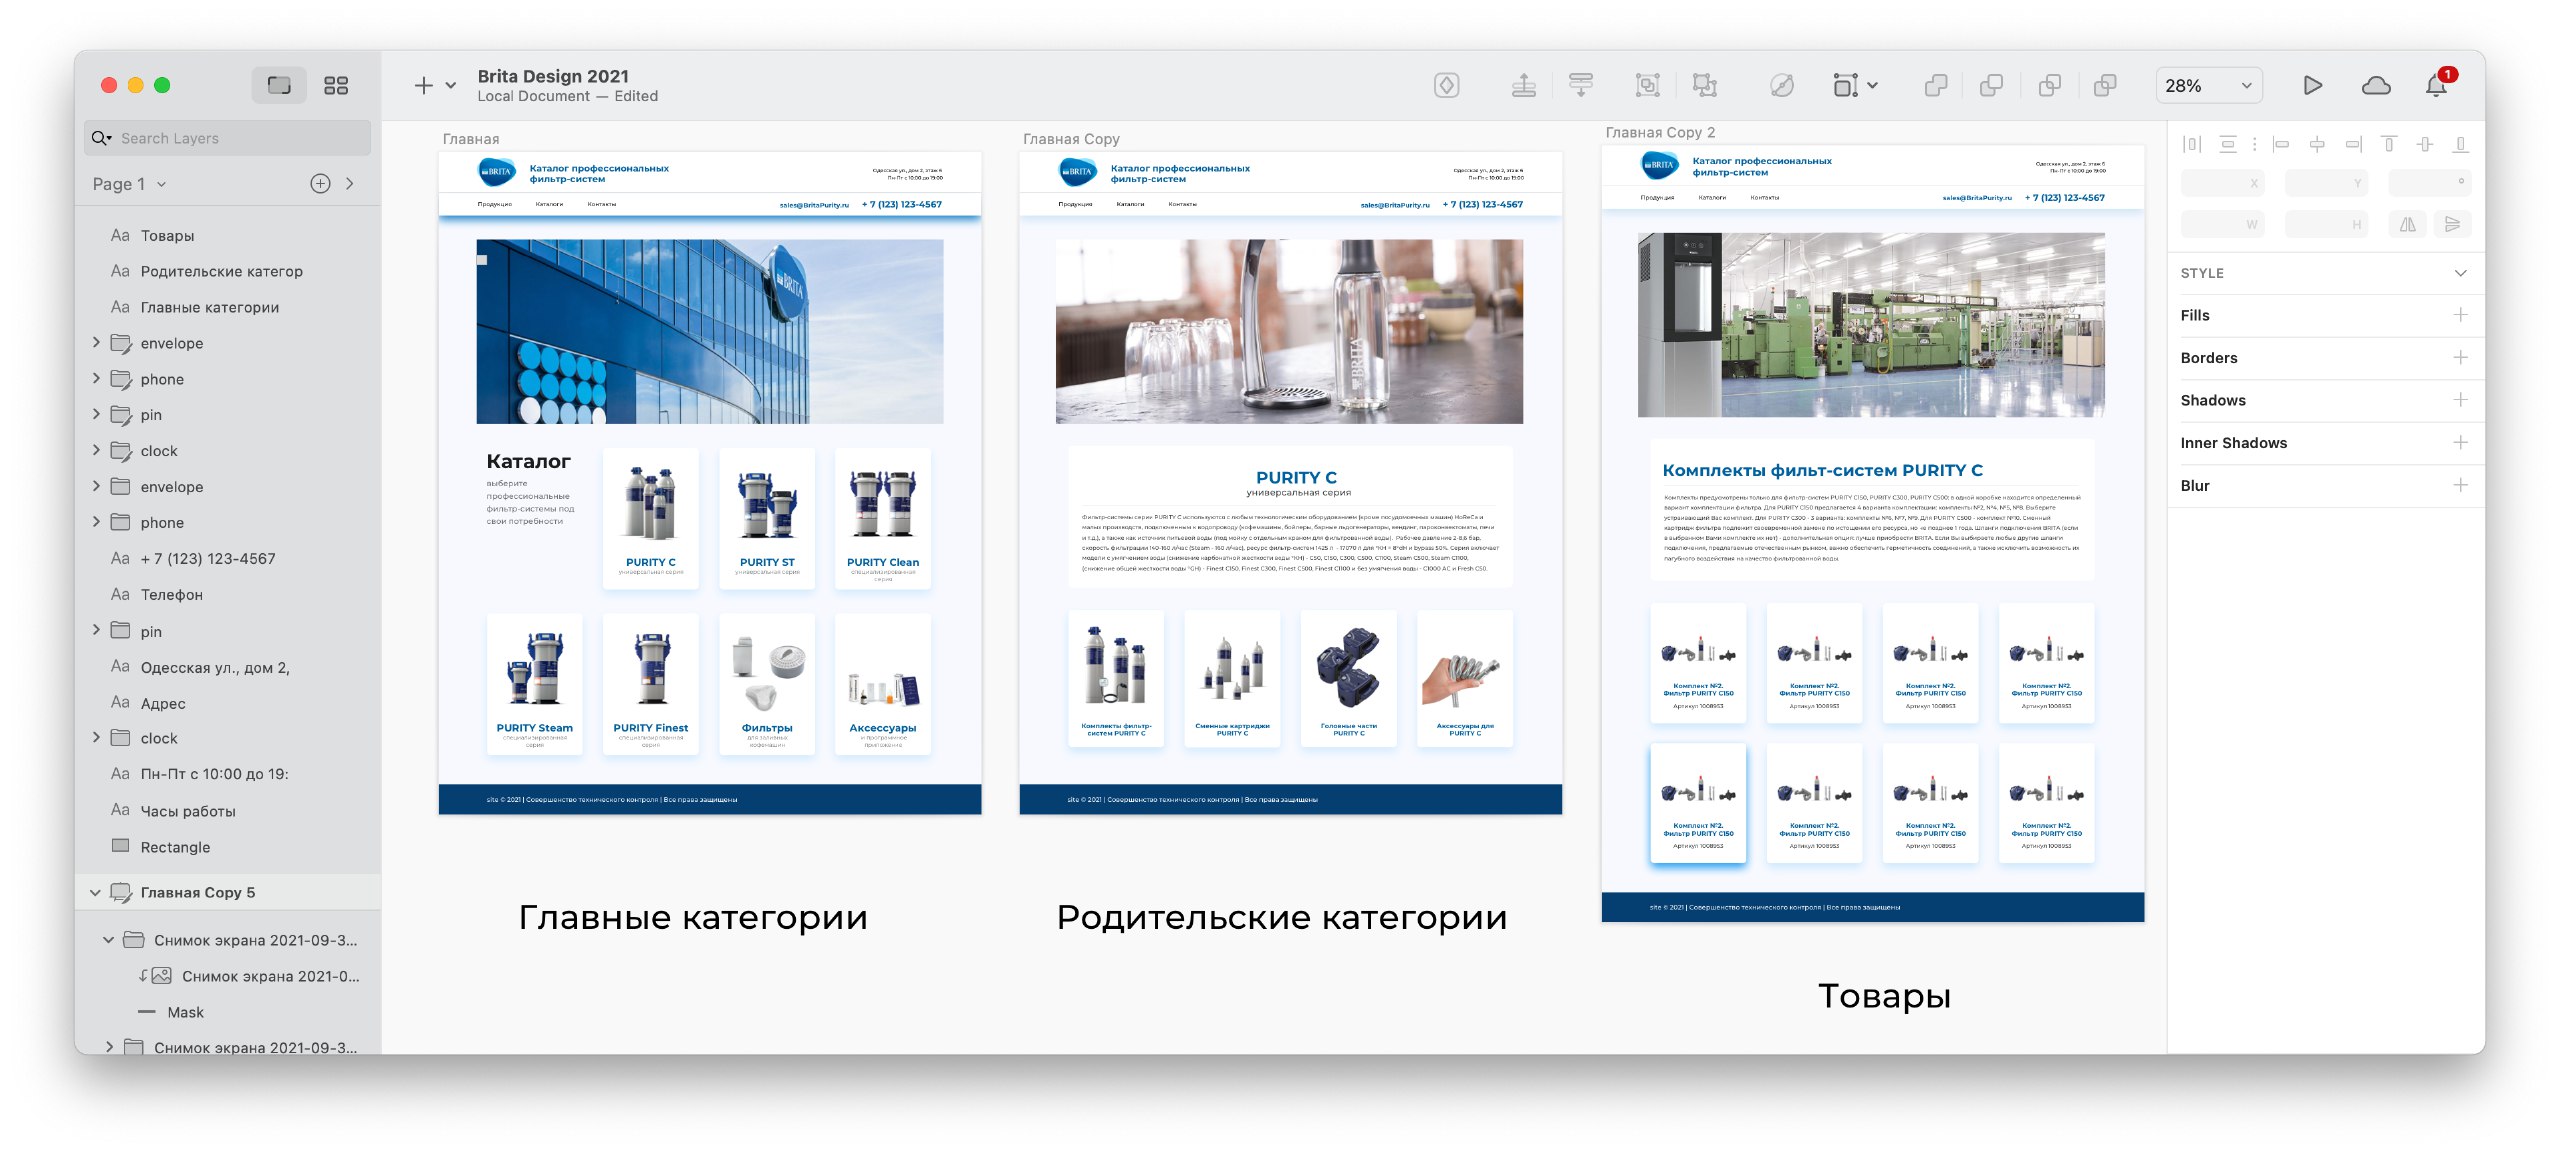Click the Group toolbar icon
The width and height of the screenshot is (2560, 1153).
tap(1647, 86)
